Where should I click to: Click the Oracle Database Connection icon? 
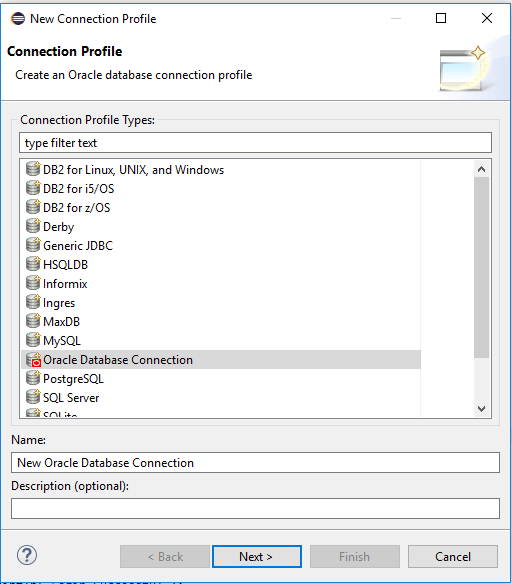[x=33, y=360]
